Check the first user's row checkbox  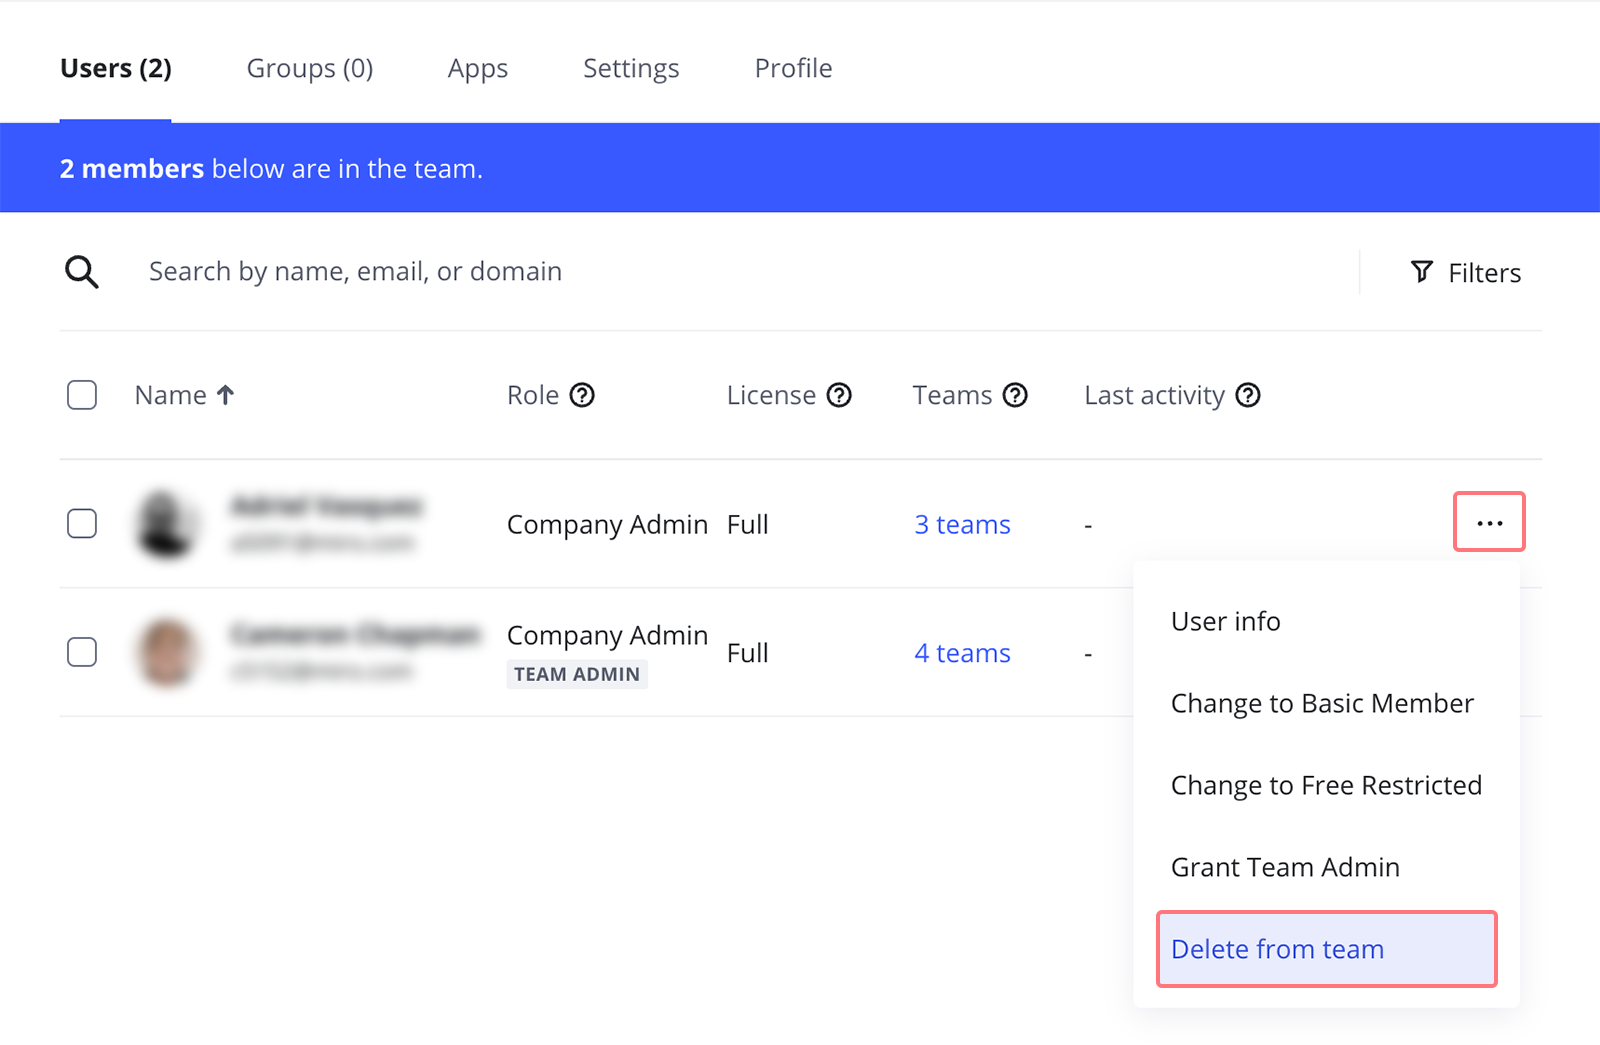coord(82,524)
